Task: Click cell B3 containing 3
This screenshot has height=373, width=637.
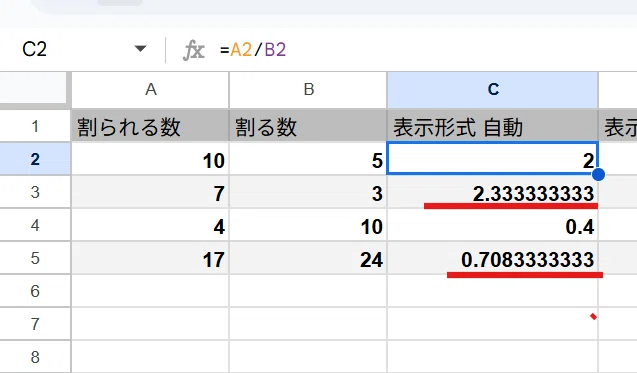Action: (x=308, y=192)
